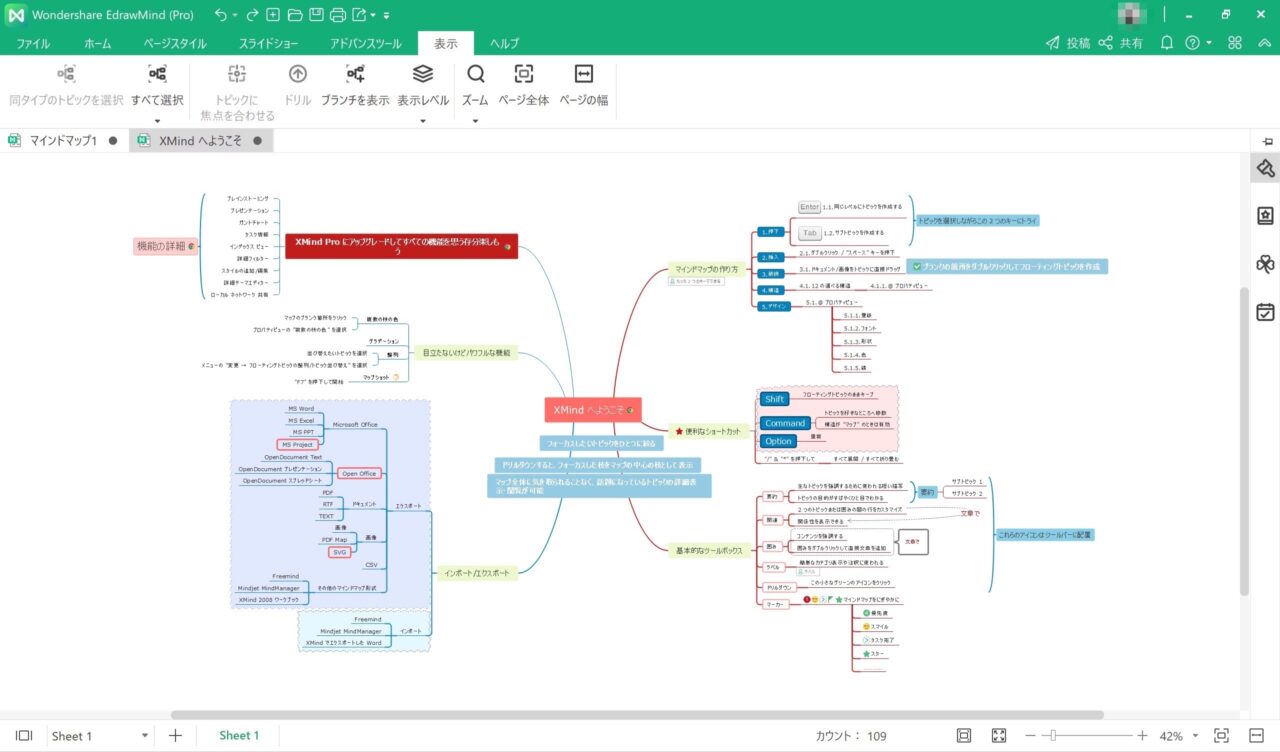Viewport: 1280px width, 752px height.
Task: Click the 共有 (Share) button
Action: point(1121,43)
